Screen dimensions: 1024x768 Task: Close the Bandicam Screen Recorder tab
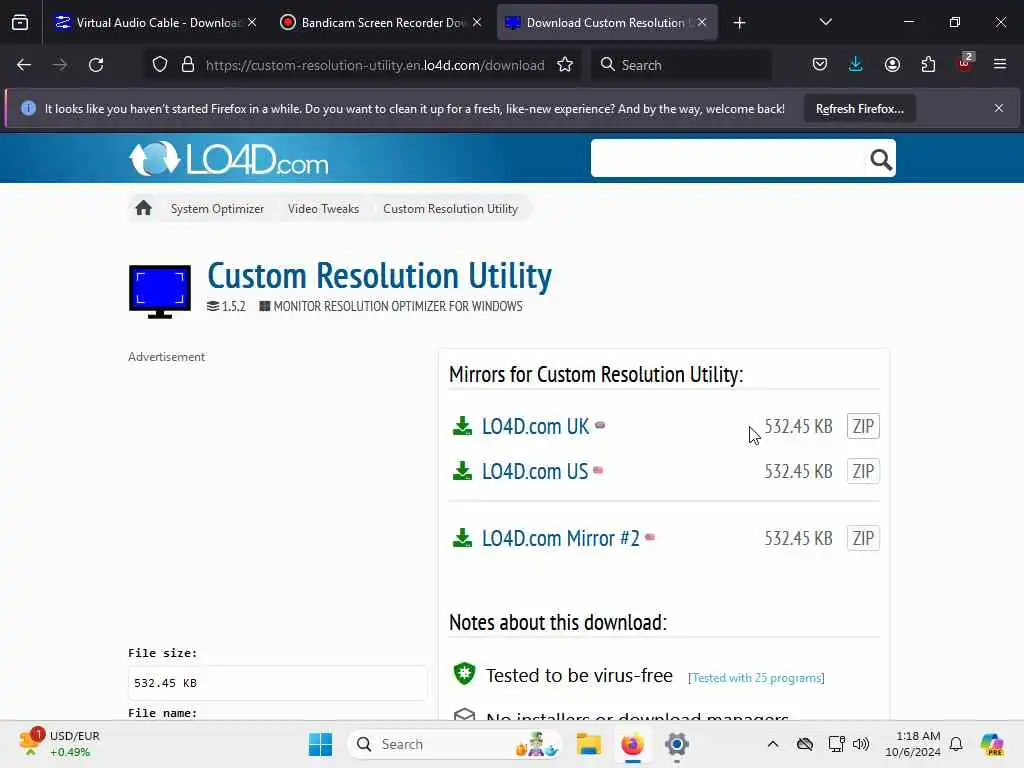[x=477, y=23]
